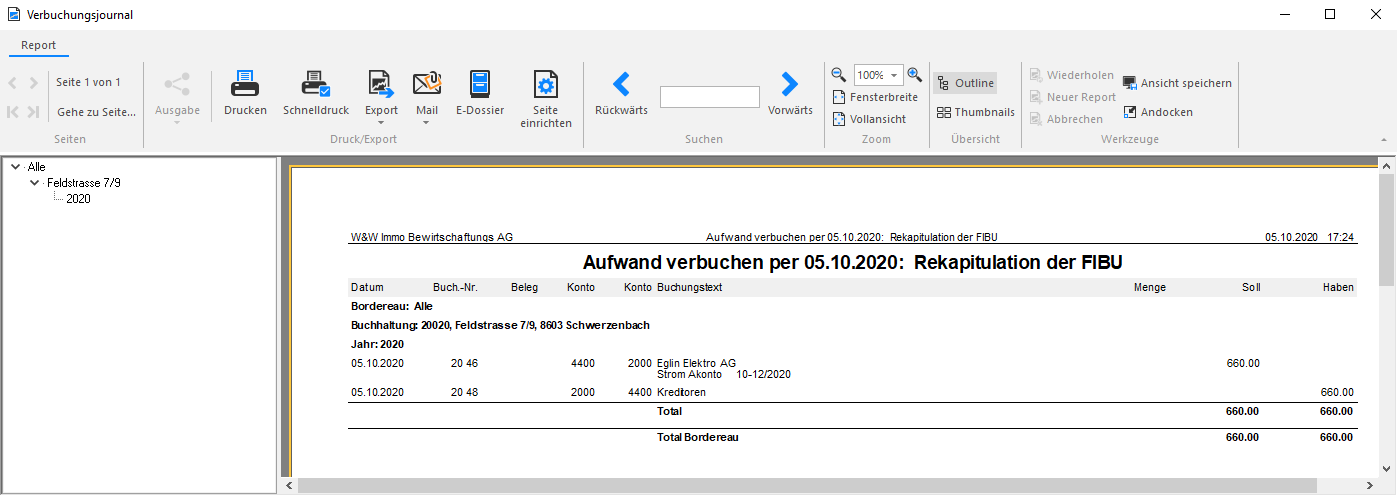The image size is (1397, 497).
Task: Click the Mail envelope icon
Action: click(427, 84)
